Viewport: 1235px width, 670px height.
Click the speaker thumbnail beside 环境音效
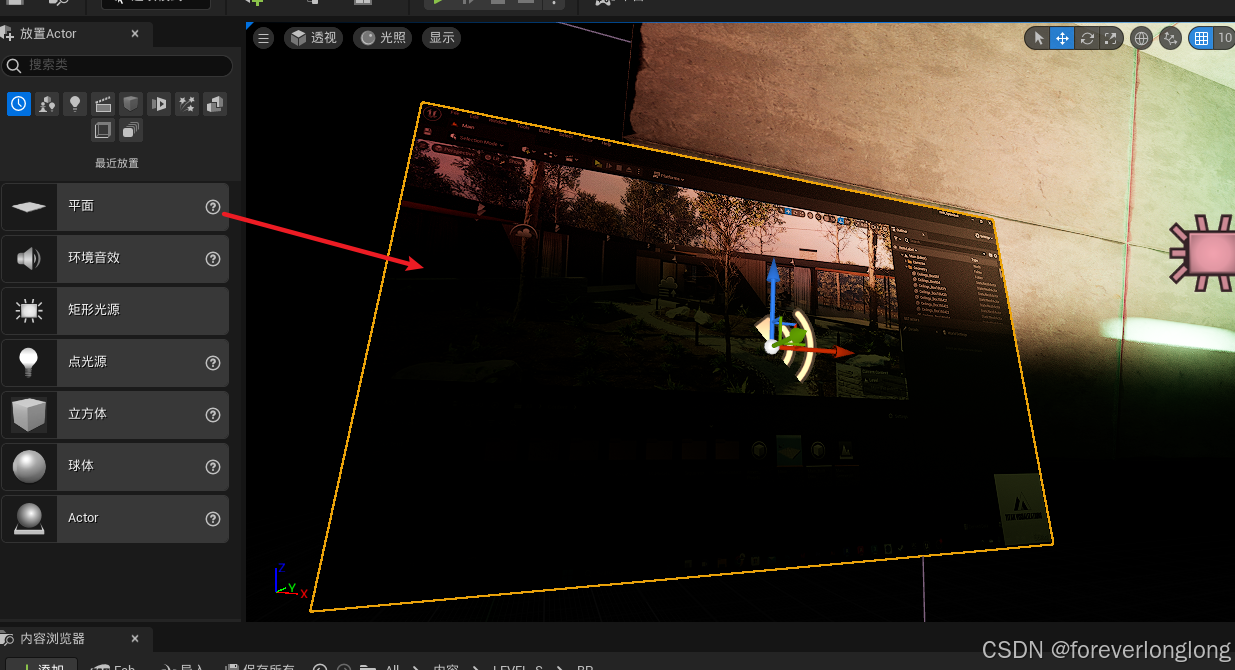click(29, 259)
